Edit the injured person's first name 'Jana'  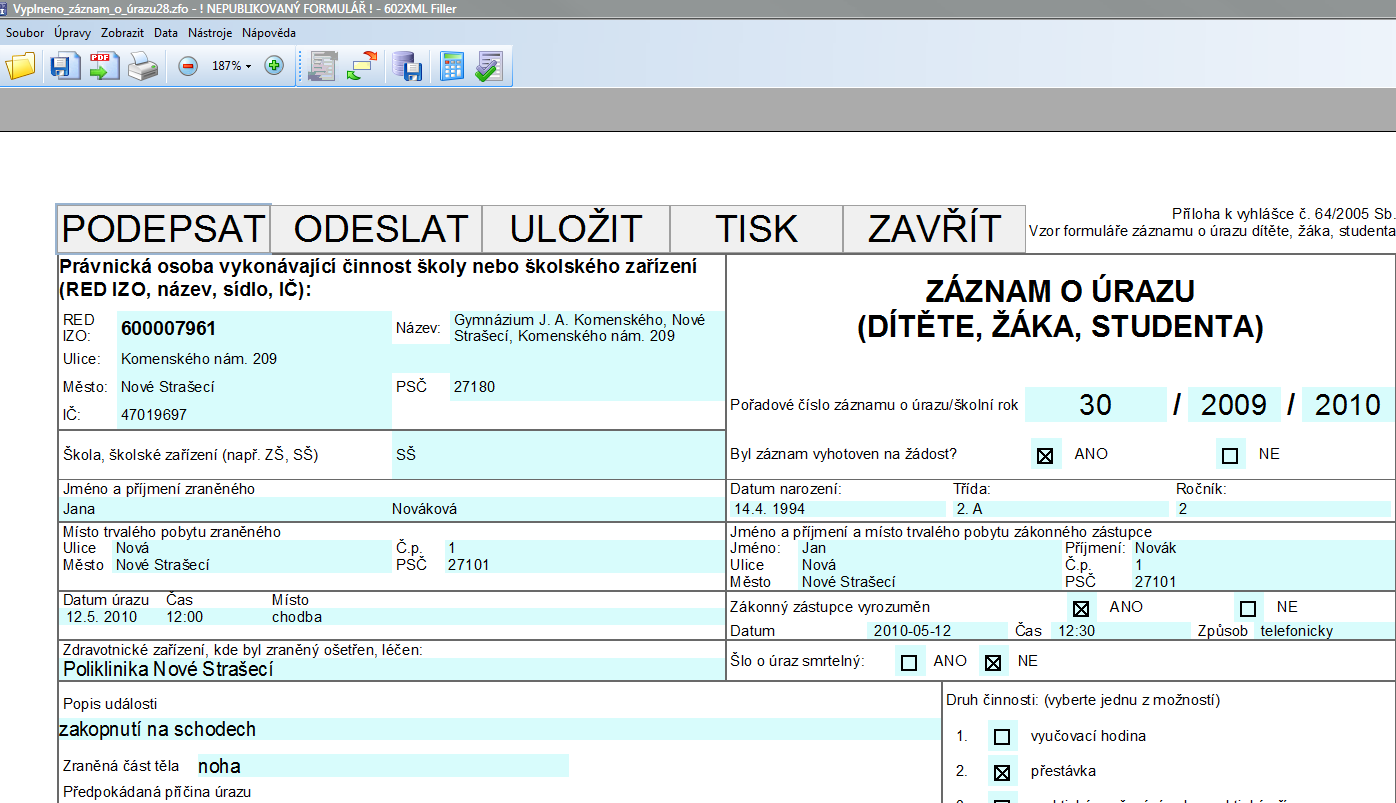[x=225, y=509]
